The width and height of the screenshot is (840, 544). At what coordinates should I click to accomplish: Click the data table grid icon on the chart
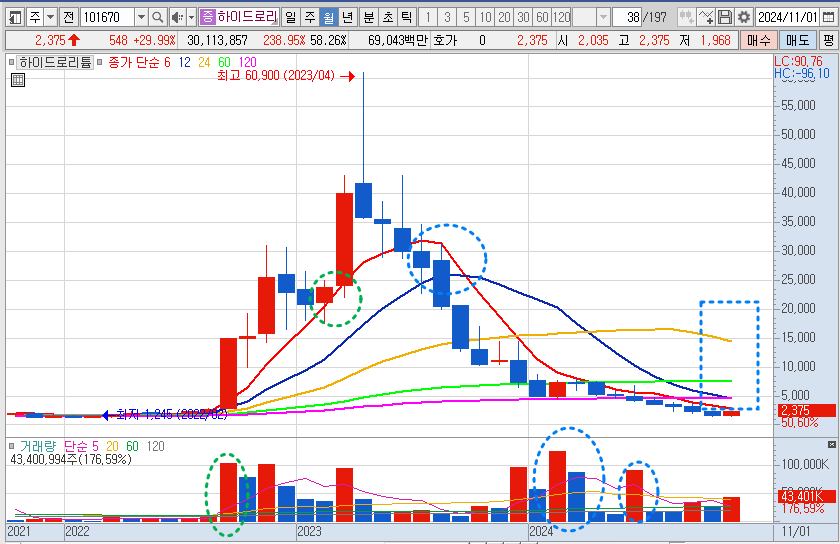pos(18,80)
